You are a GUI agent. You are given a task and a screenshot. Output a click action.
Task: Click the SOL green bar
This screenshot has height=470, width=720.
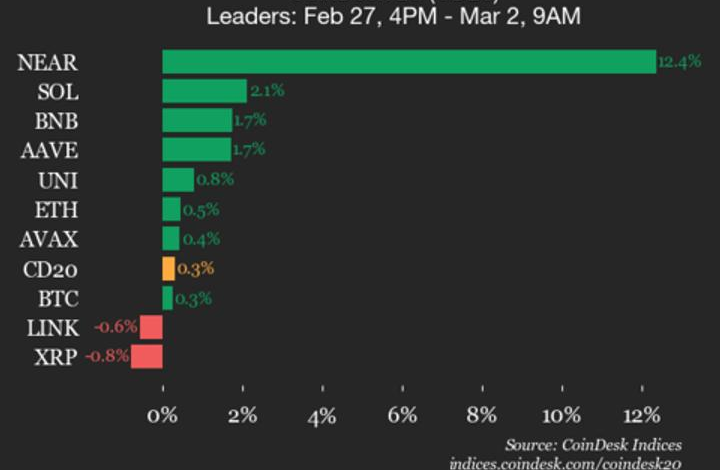click(204, 91)
